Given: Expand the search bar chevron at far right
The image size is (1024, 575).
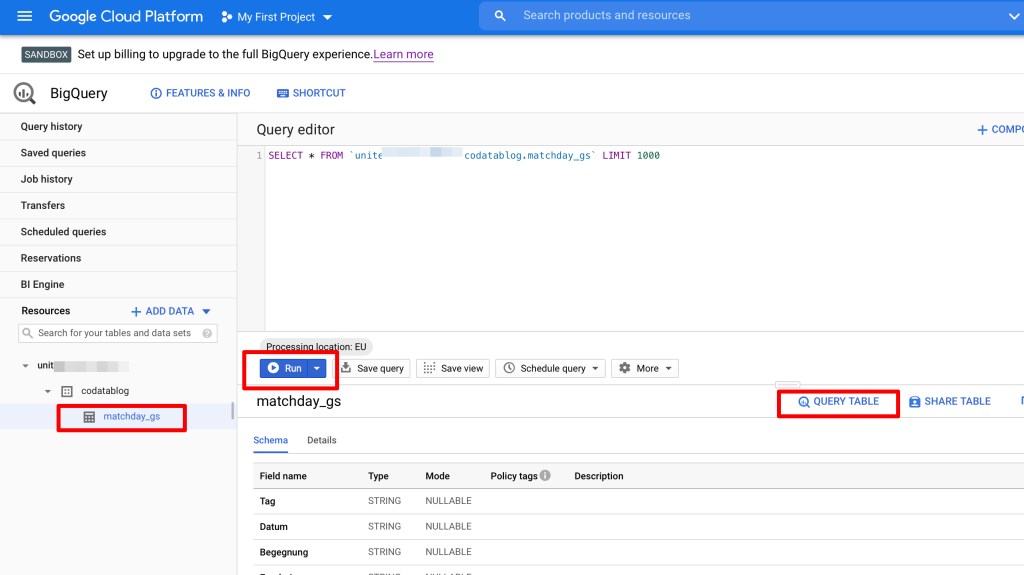Looking at the screenshot, I should (1014, 16).
